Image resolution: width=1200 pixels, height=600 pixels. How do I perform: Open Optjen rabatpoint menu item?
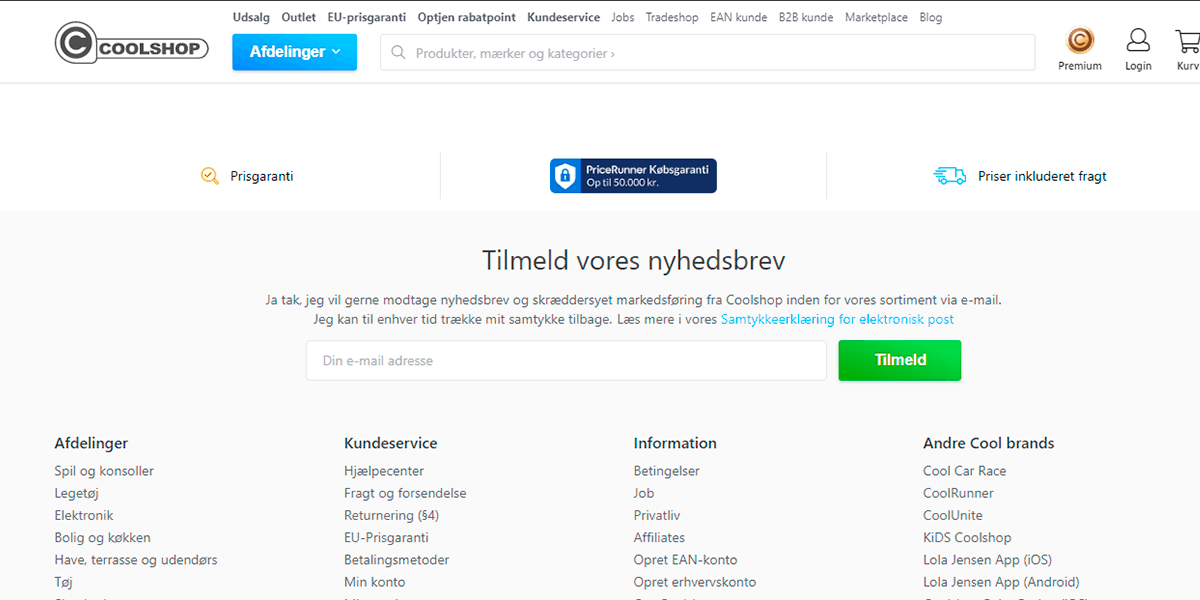(x=467, y=17)
